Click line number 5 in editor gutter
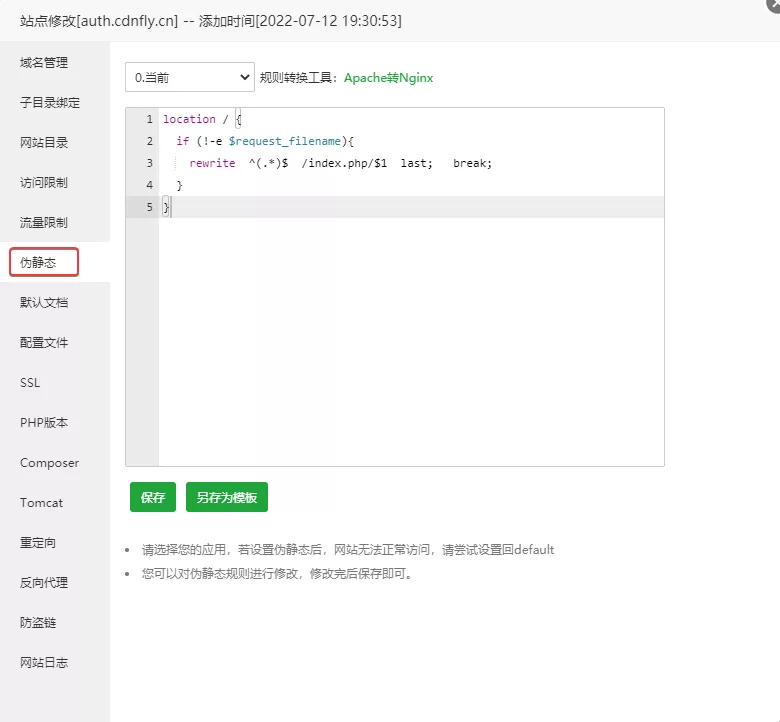Screen dimensions: 780x722 (x=149, y=206)
